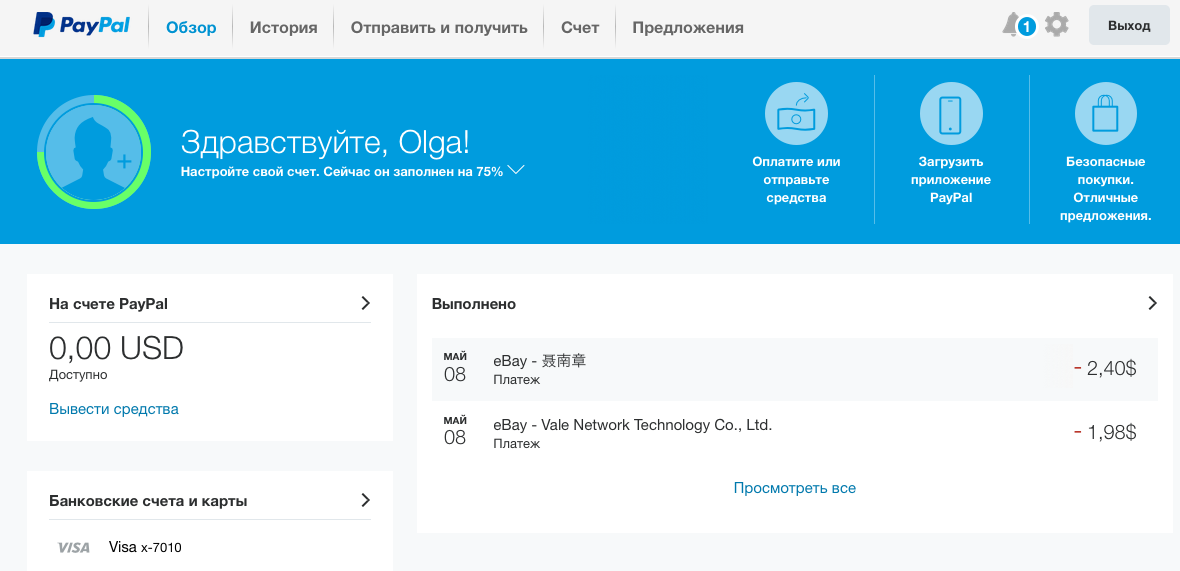Open Банковские счета и карты chevron
The image size is (1180, 571).
(366, 500)
